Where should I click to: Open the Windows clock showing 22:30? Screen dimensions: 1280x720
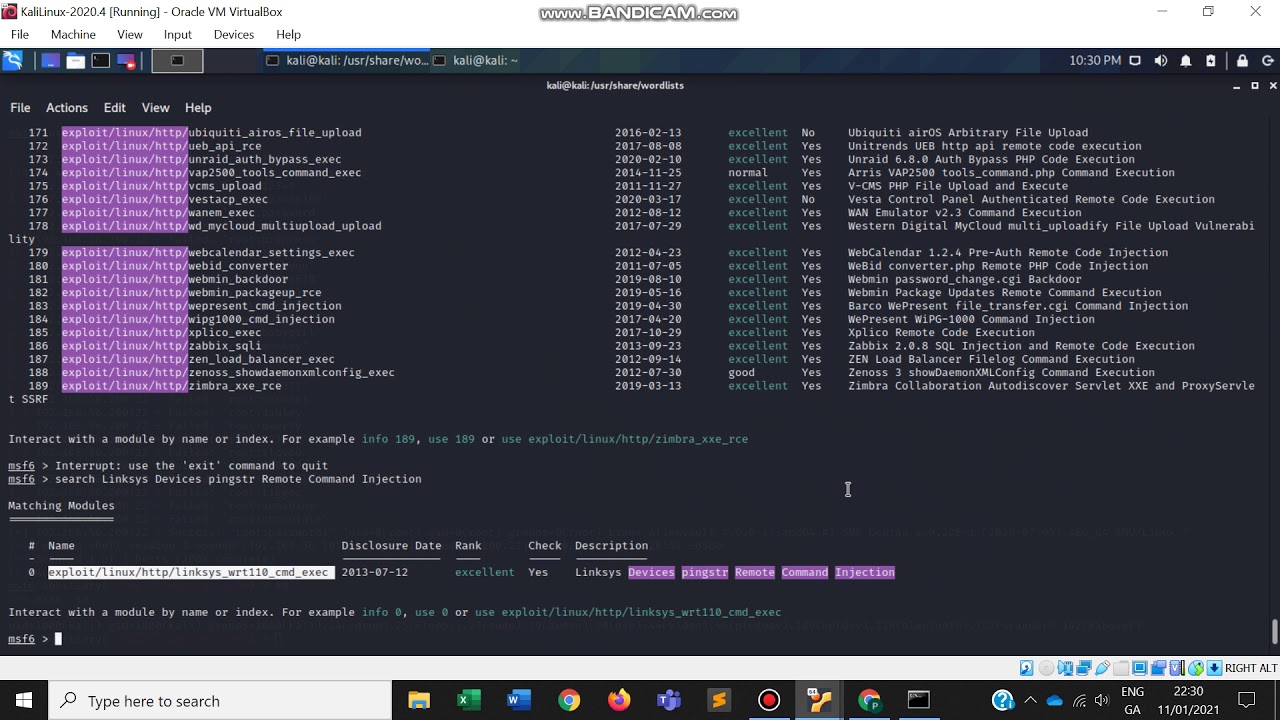click(1189, 700)
